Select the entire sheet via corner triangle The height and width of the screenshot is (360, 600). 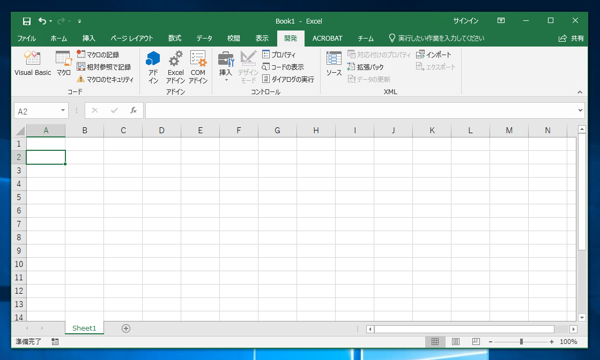(x=20, y=131)
